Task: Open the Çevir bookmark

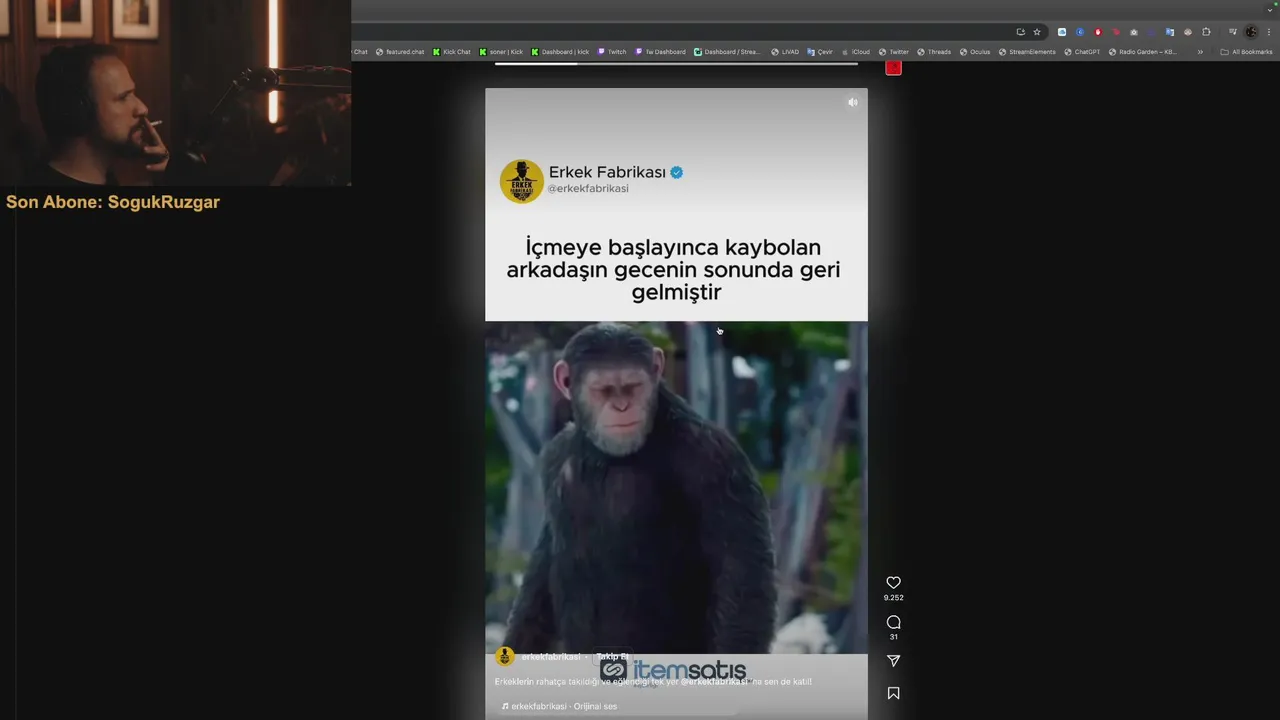Action: click(x=819, y=52)
